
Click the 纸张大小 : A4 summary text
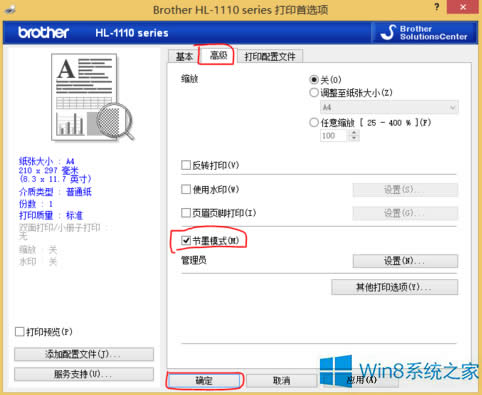point(47,161)
